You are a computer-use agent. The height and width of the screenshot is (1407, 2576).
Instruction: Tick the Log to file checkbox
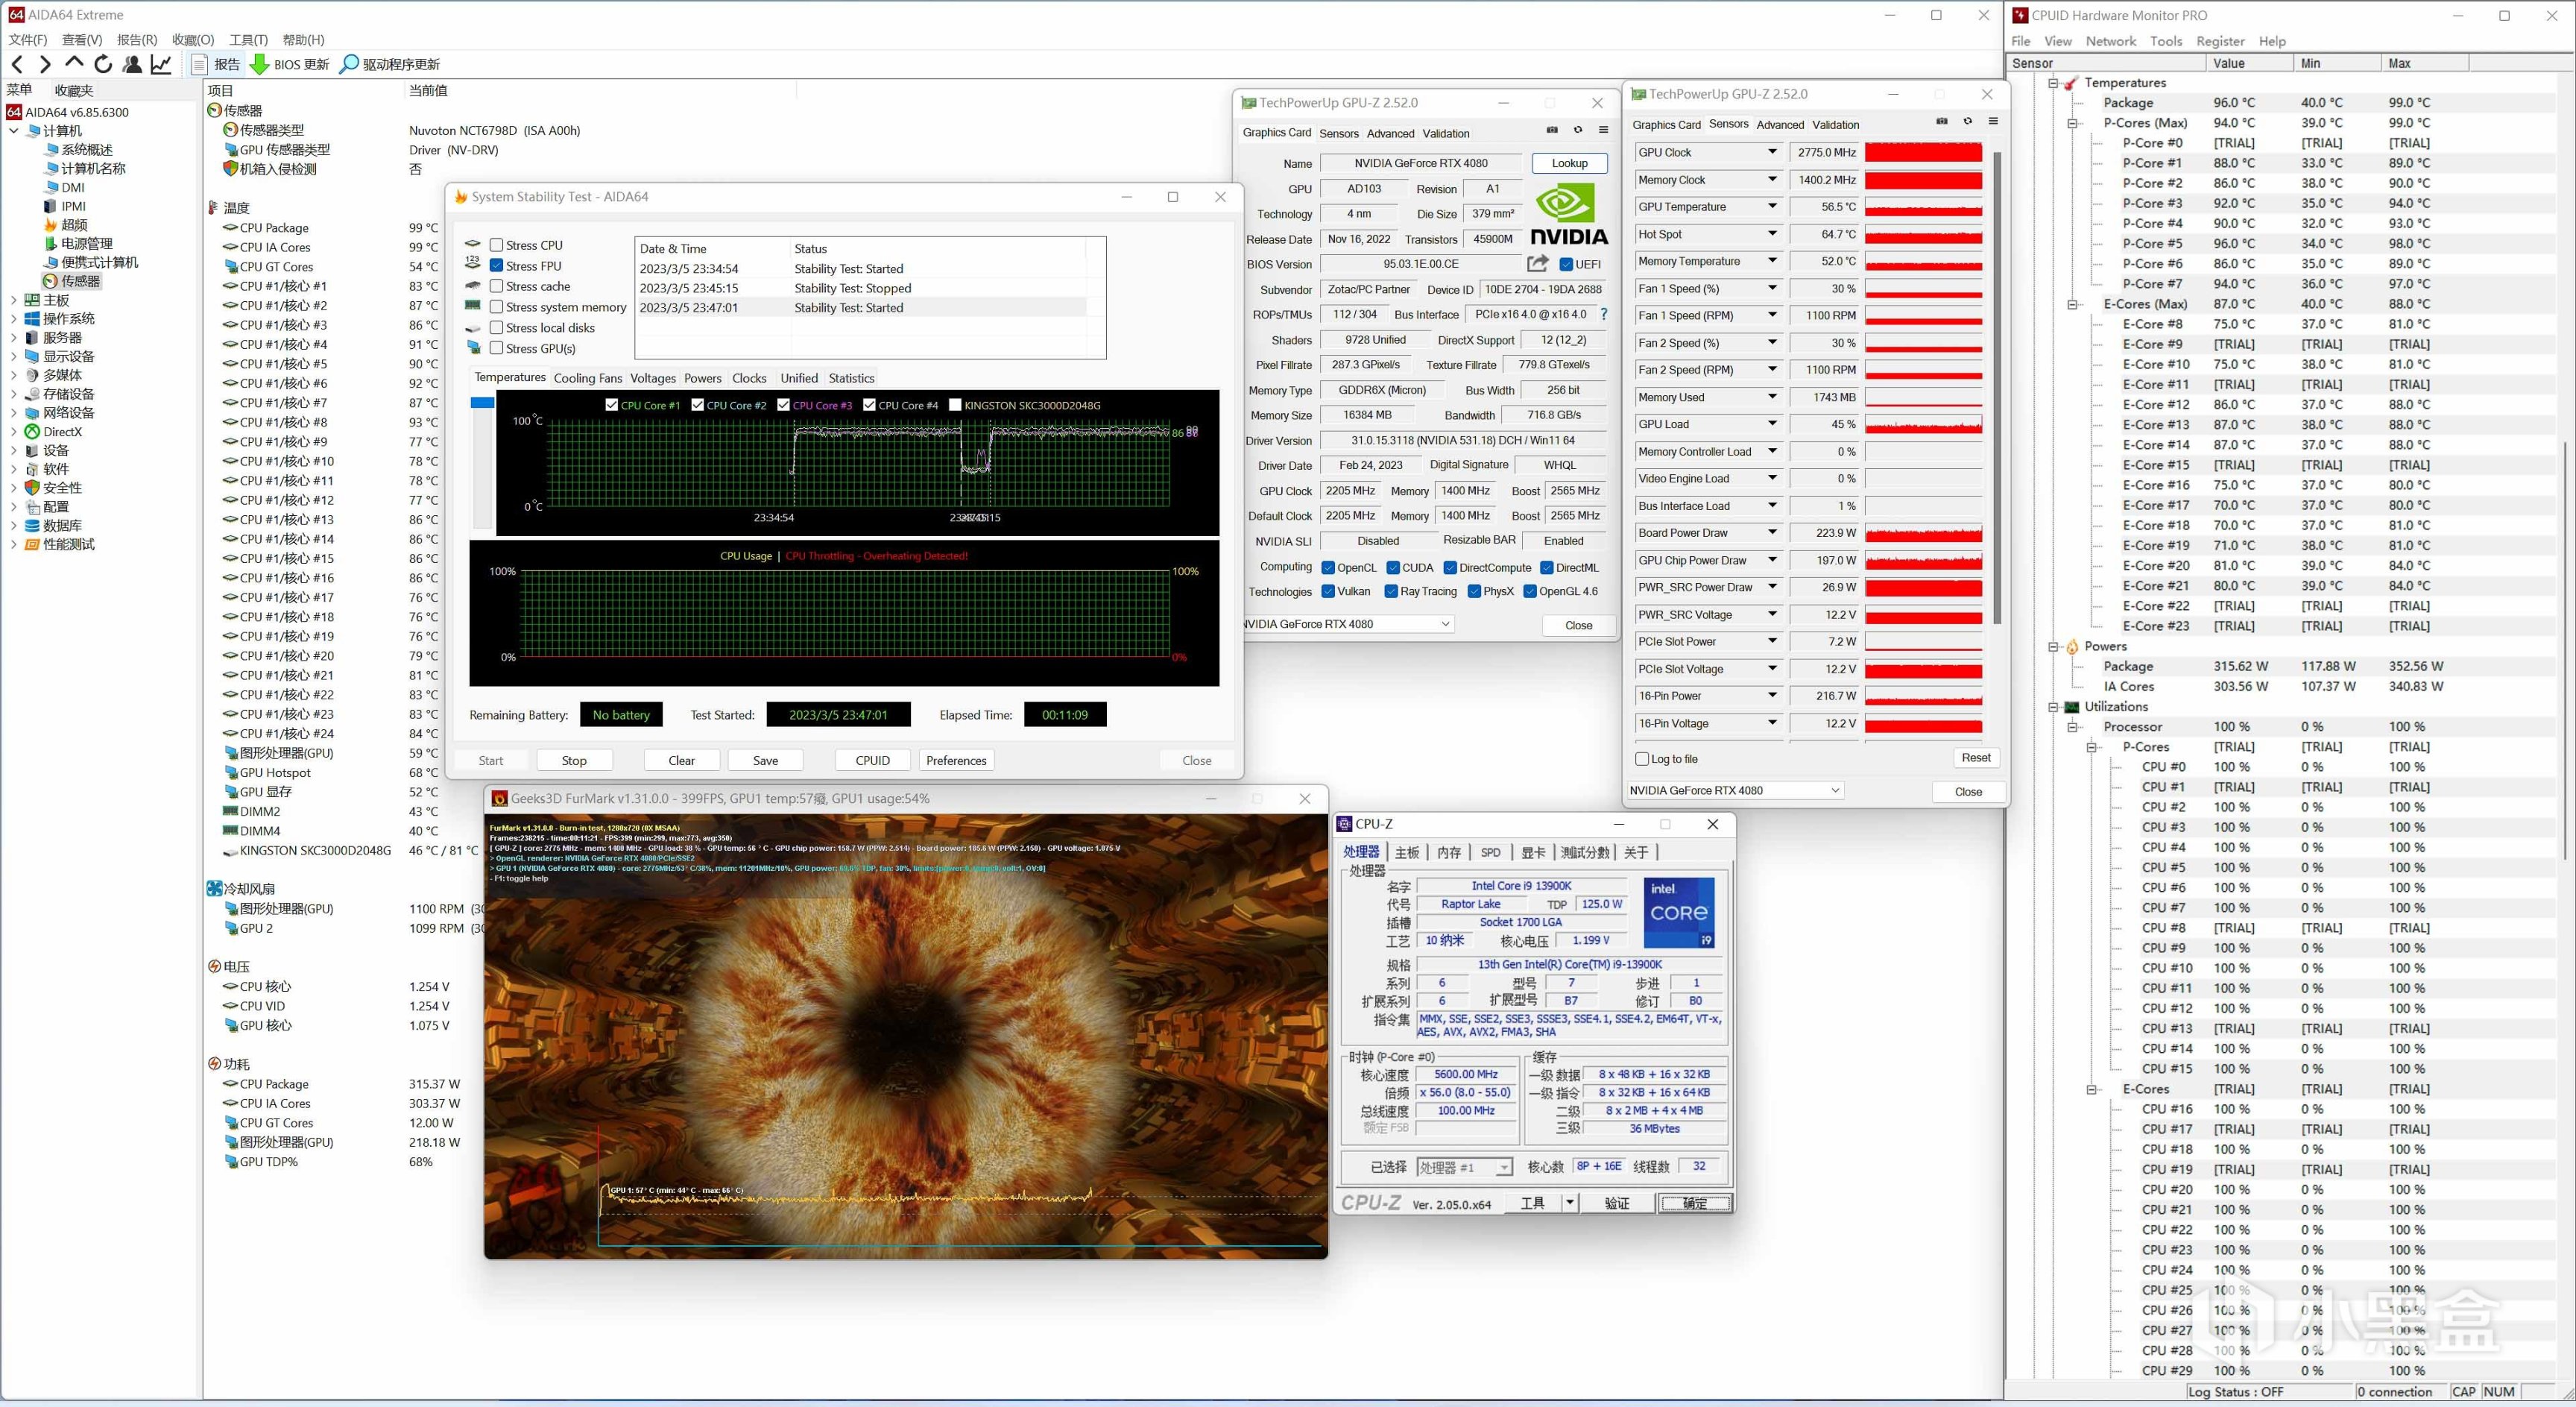[1642, 759]
